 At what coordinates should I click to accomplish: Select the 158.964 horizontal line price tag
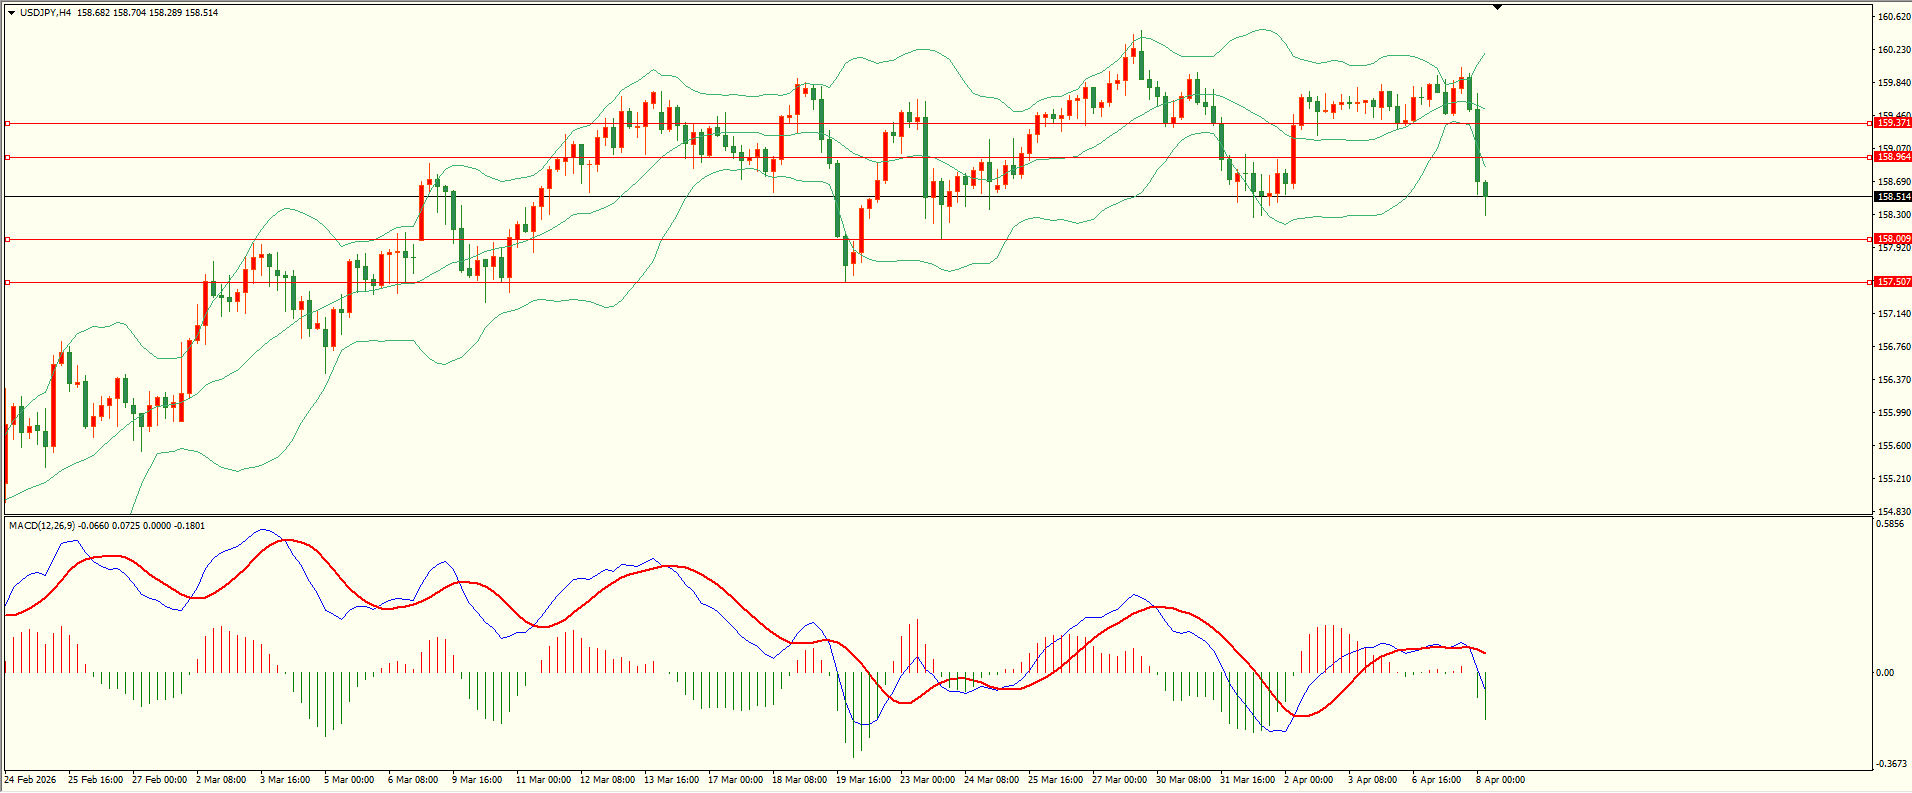click(x=1892, y=157)
